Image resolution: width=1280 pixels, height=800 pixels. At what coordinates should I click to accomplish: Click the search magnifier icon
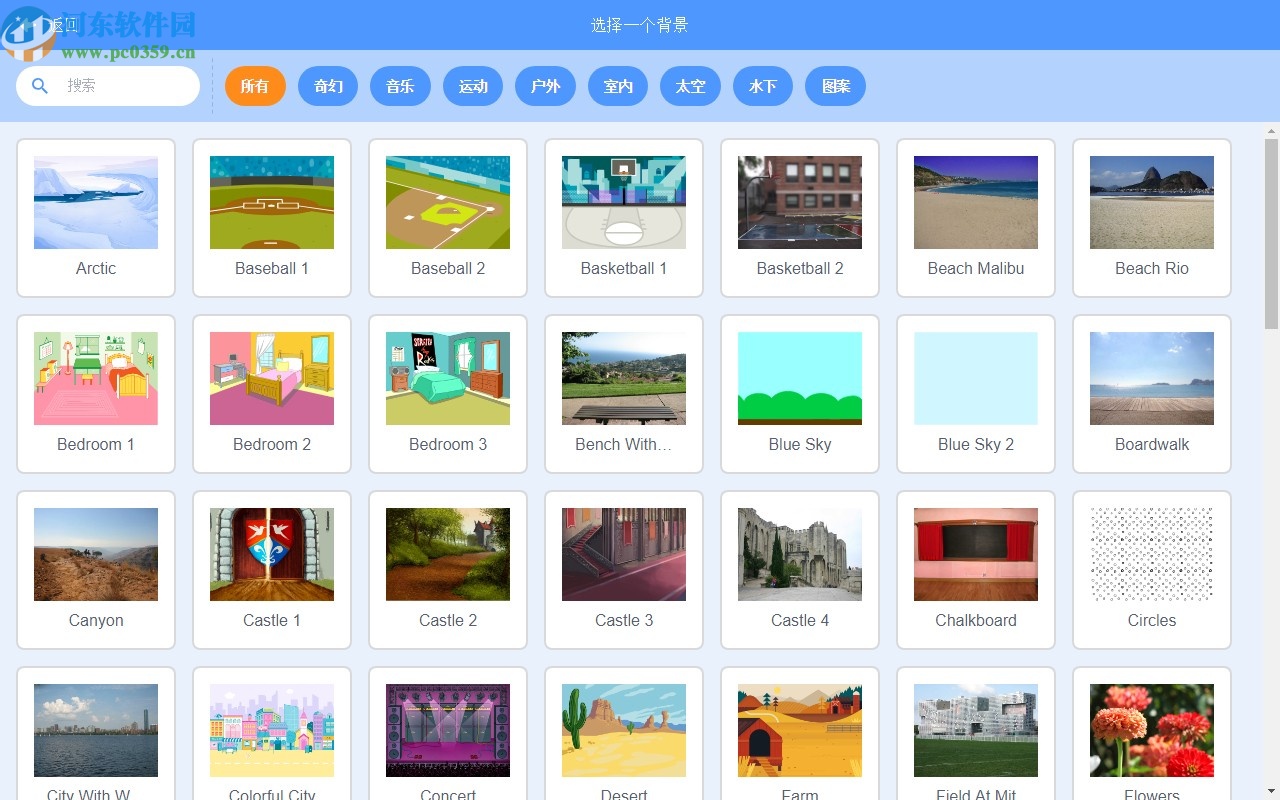click(x=39, y=86)
